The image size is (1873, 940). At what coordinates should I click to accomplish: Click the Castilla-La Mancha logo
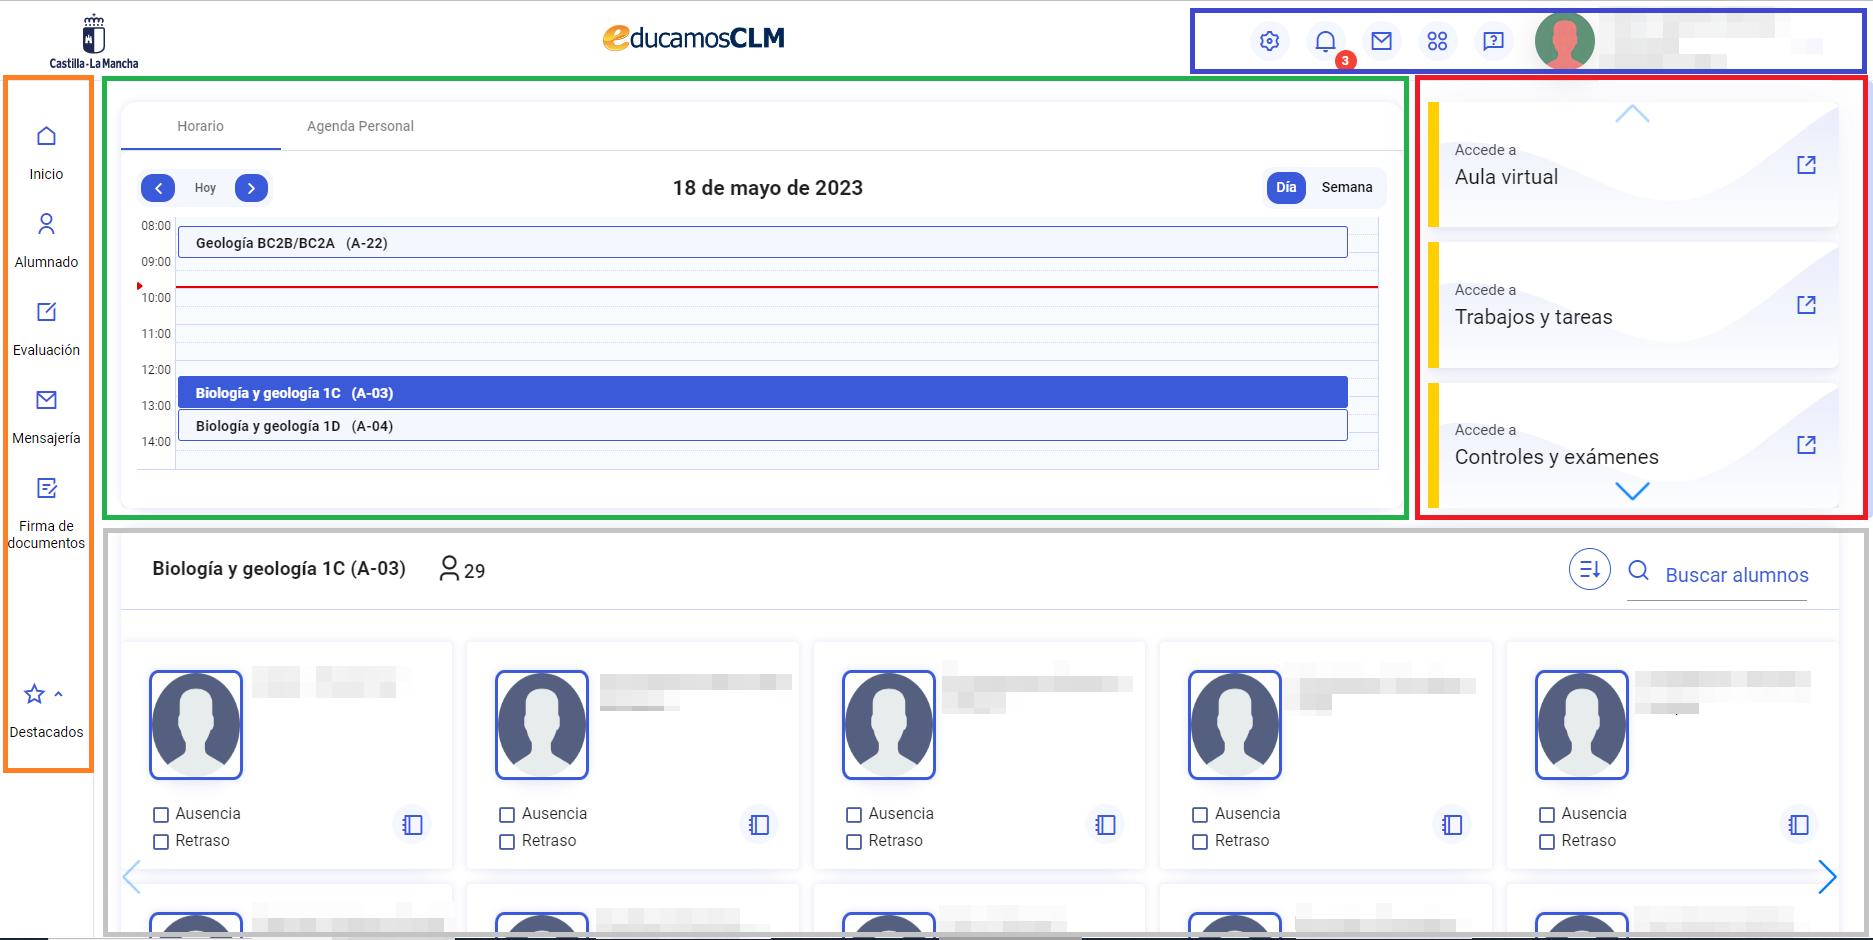pyautogui.click(x=94, y=41)
